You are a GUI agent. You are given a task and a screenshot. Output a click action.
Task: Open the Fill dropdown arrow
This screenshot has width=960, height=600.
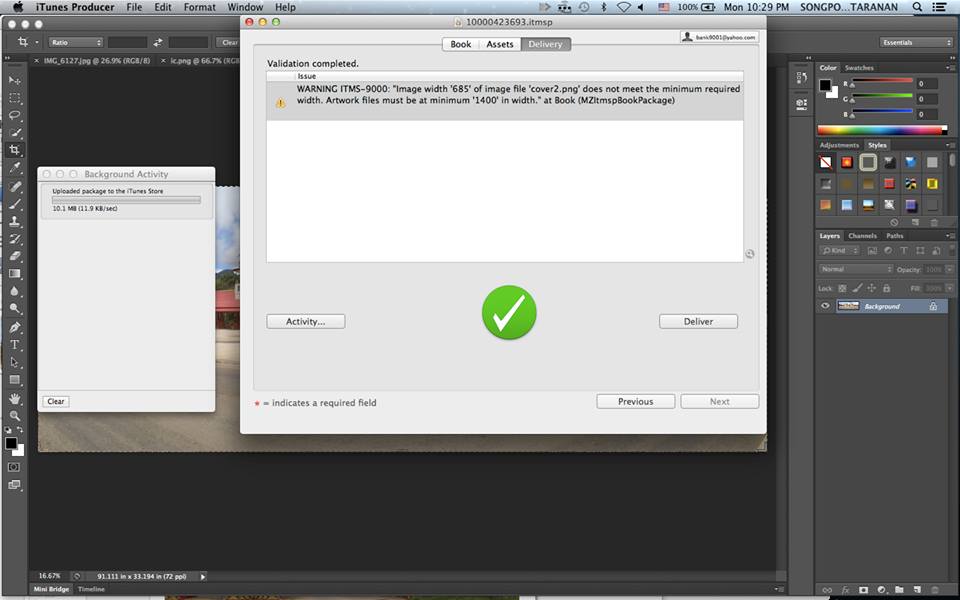[x=949, y=288]
